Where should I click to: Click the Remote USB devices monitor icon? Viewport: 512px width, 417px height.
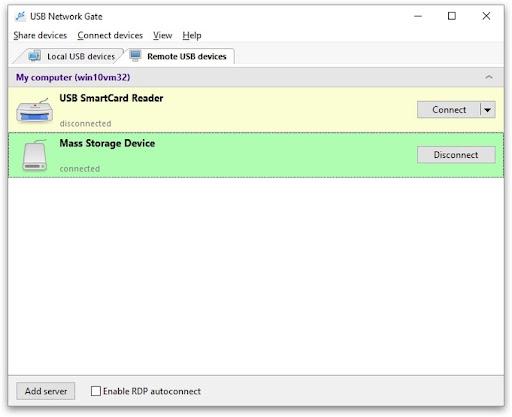coord(135,56)
